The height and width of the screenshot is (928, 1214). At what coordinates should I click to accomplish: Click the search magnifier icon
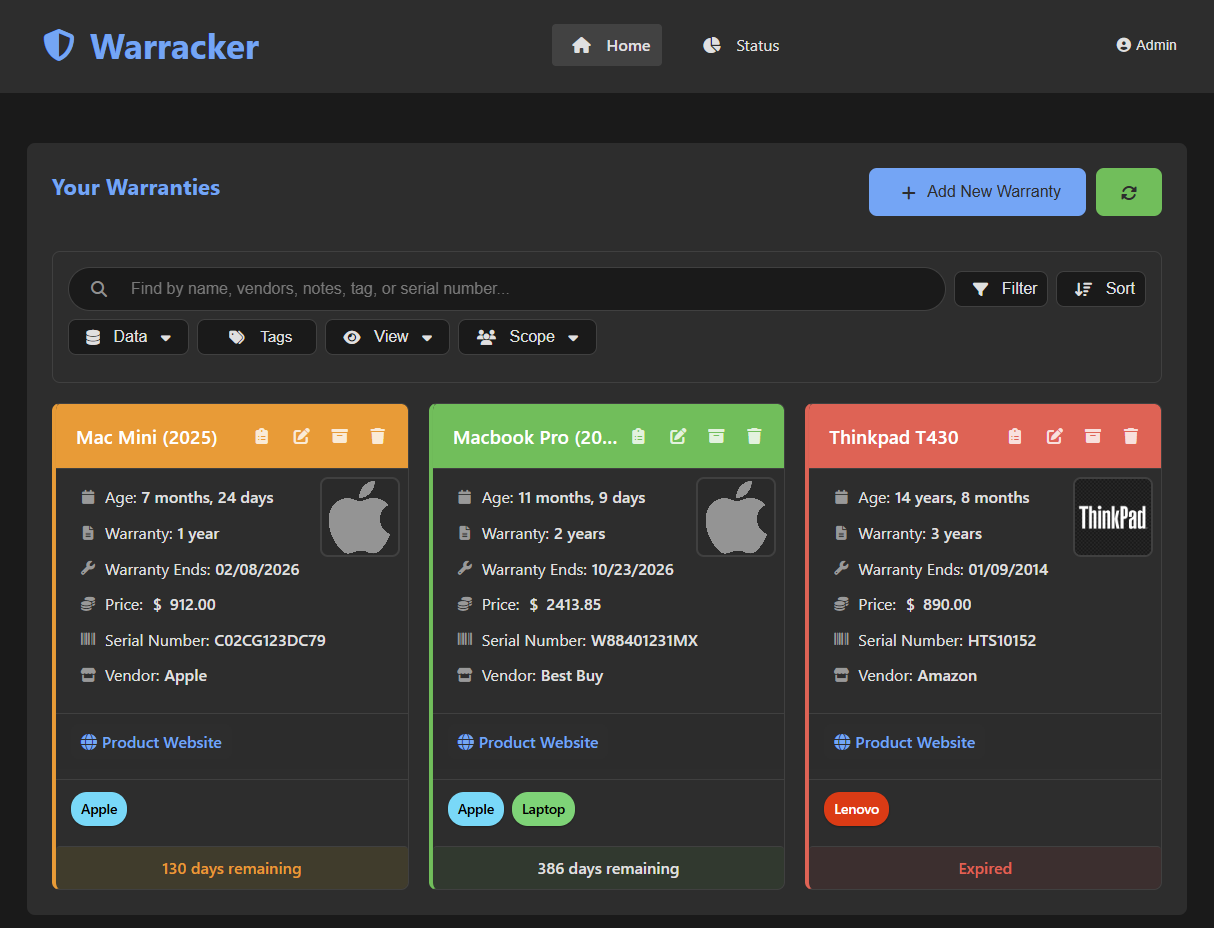tap(99, 289)
